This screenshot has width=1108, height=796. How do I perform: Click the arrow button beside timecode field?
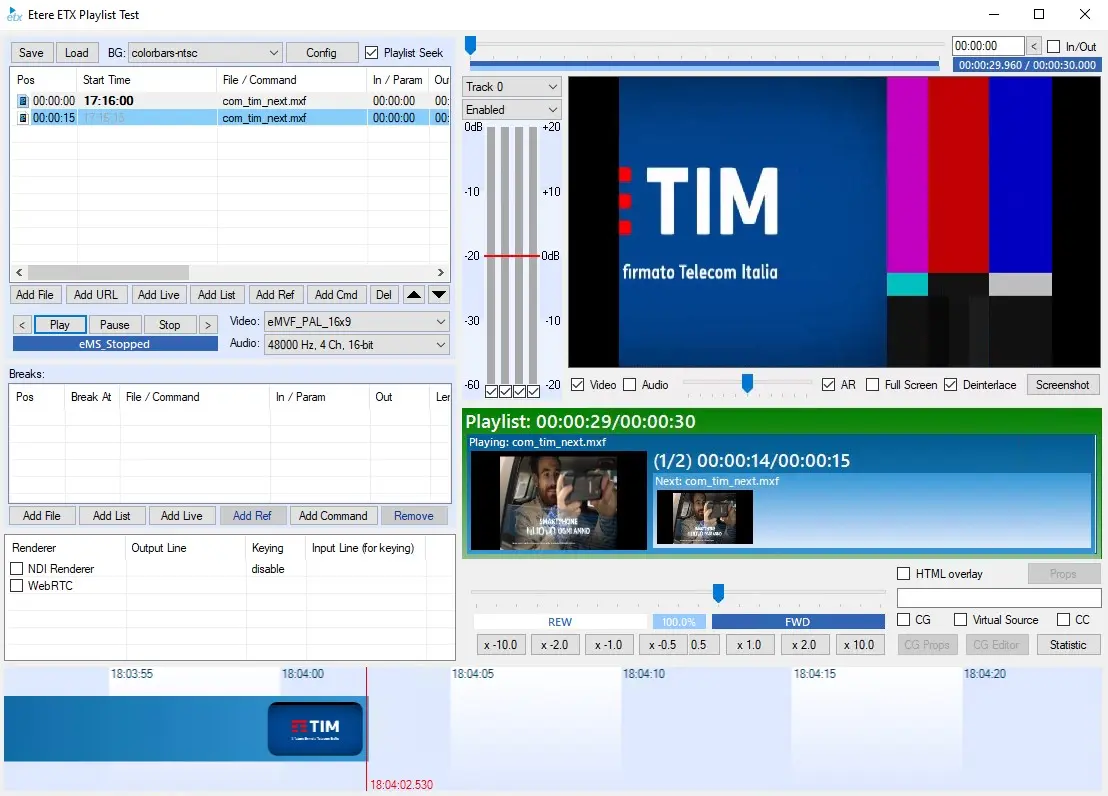[1034, 46]
